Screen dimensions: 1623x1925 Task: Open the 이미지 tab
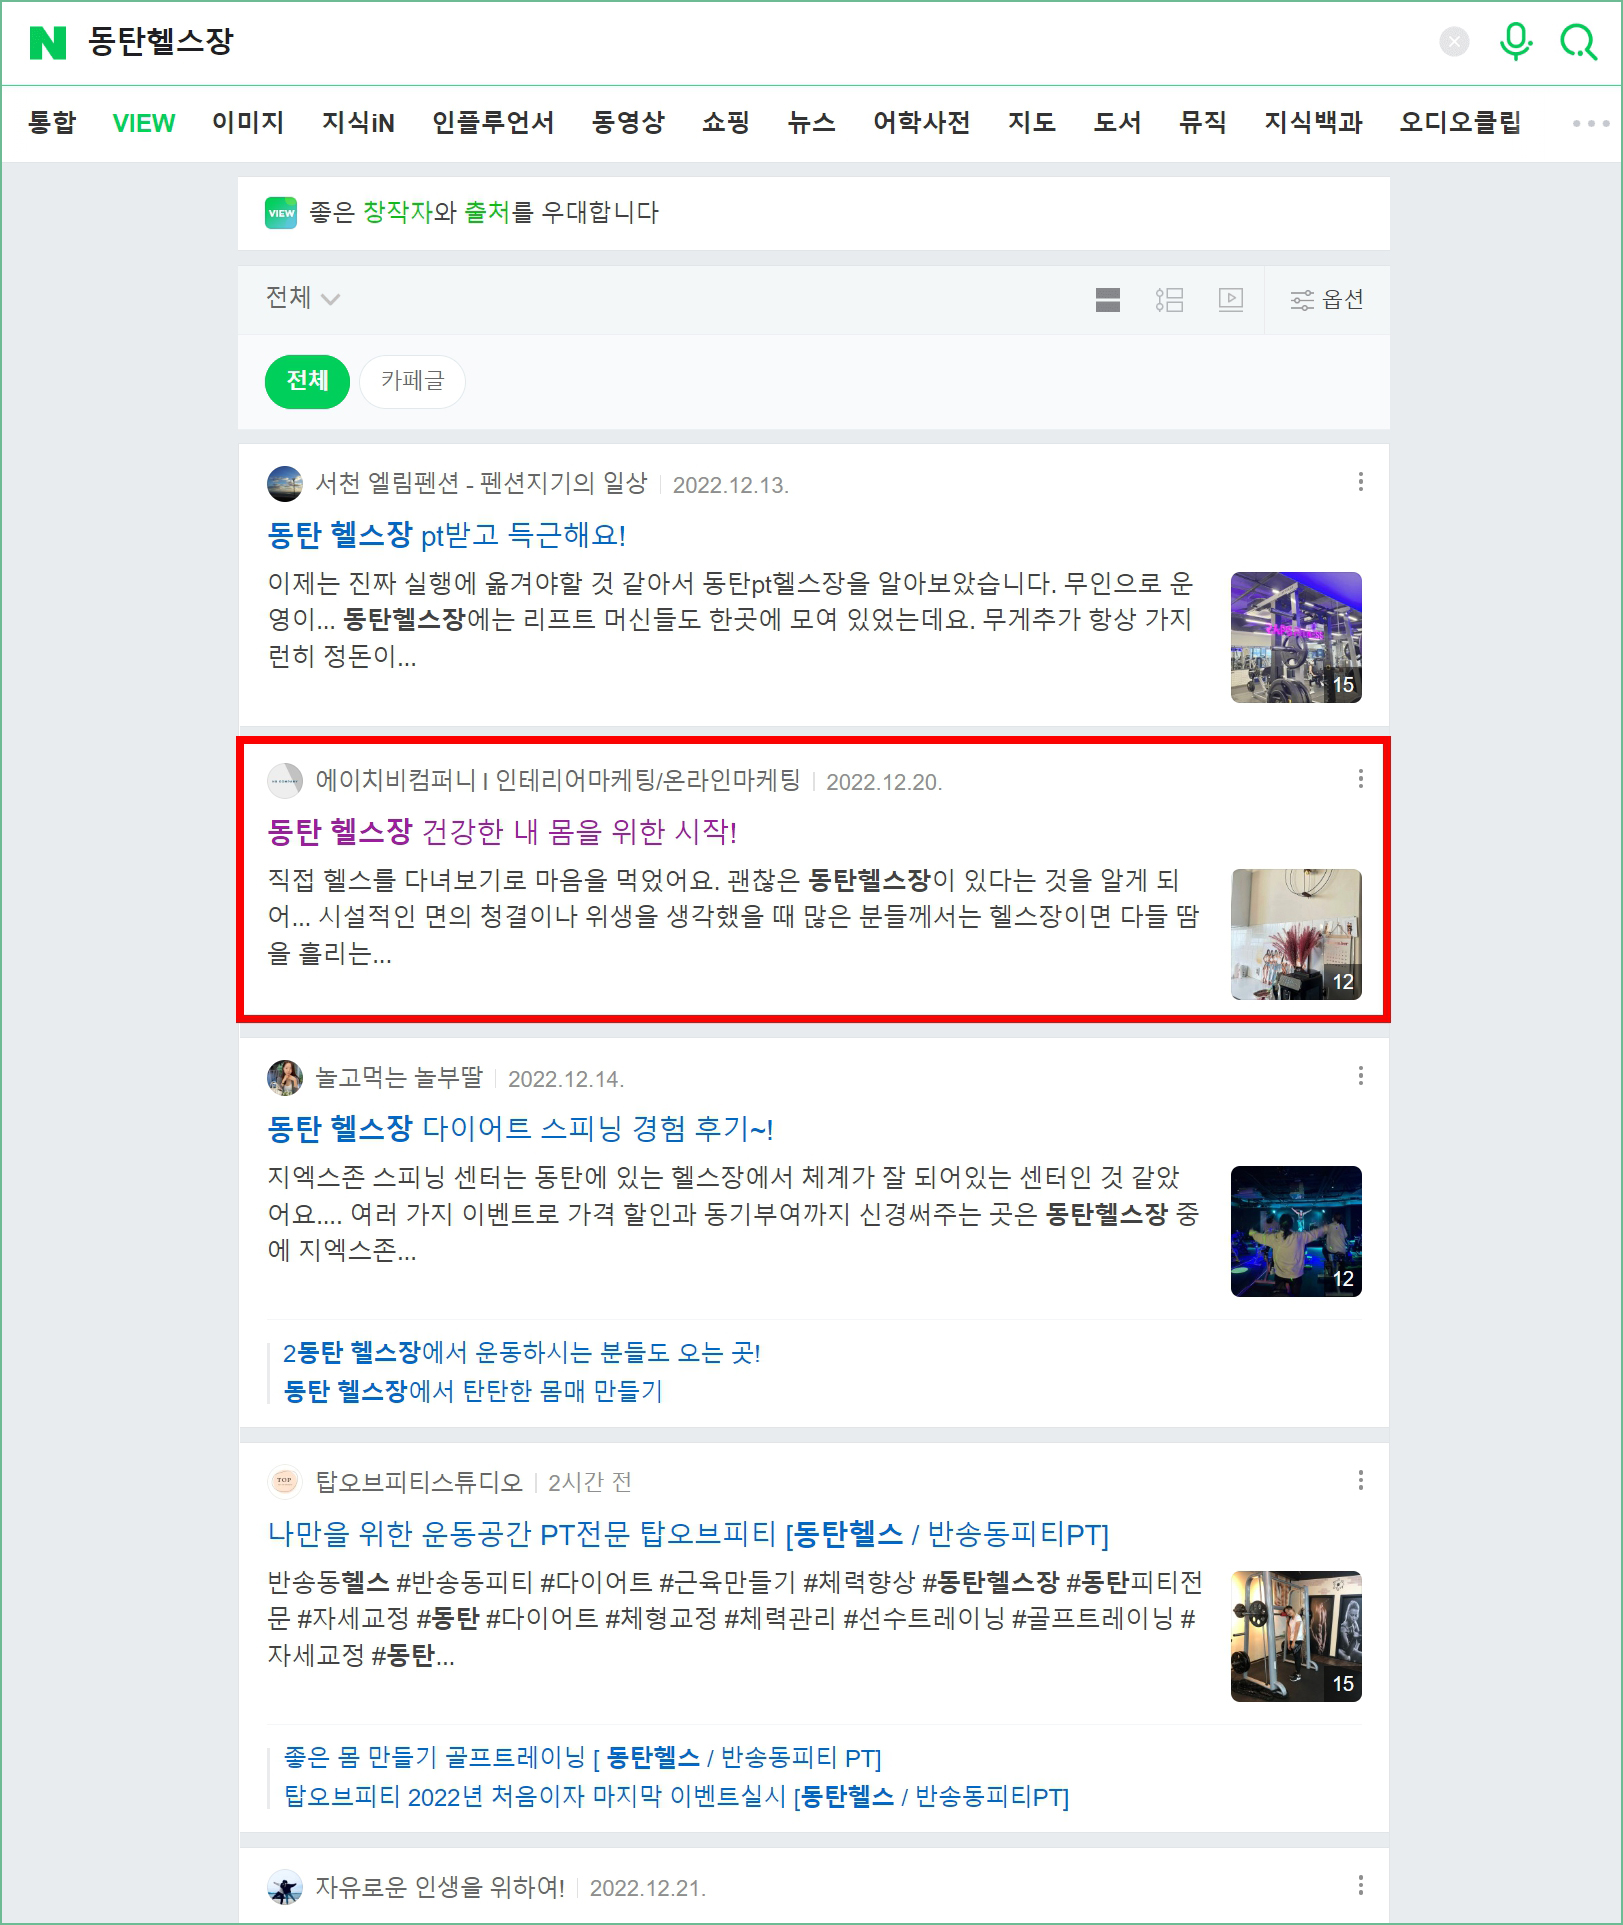pyautogui.click(x=248, y=122)
